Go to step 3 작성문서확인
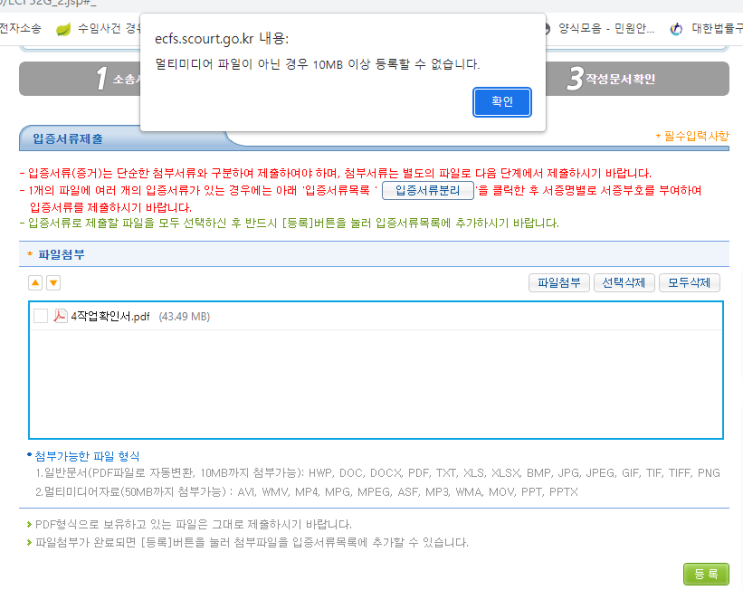Image resolution: width=743 pixels, height=590 pixels. [611, 79]
